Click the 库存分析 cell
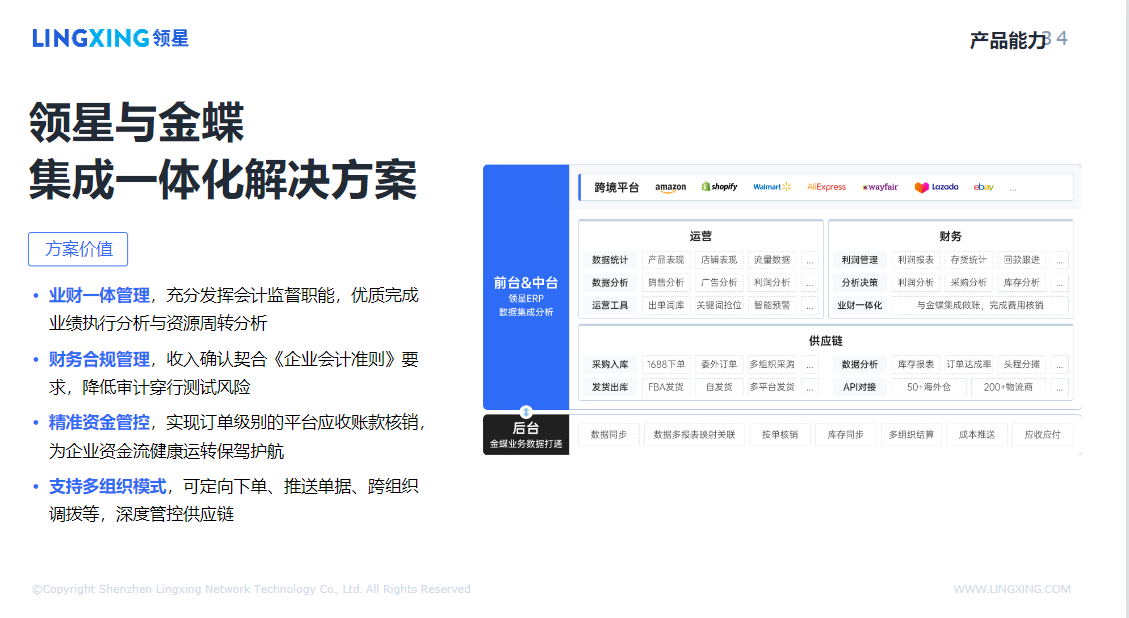 pyautogui.click(x=1022, y=283)
